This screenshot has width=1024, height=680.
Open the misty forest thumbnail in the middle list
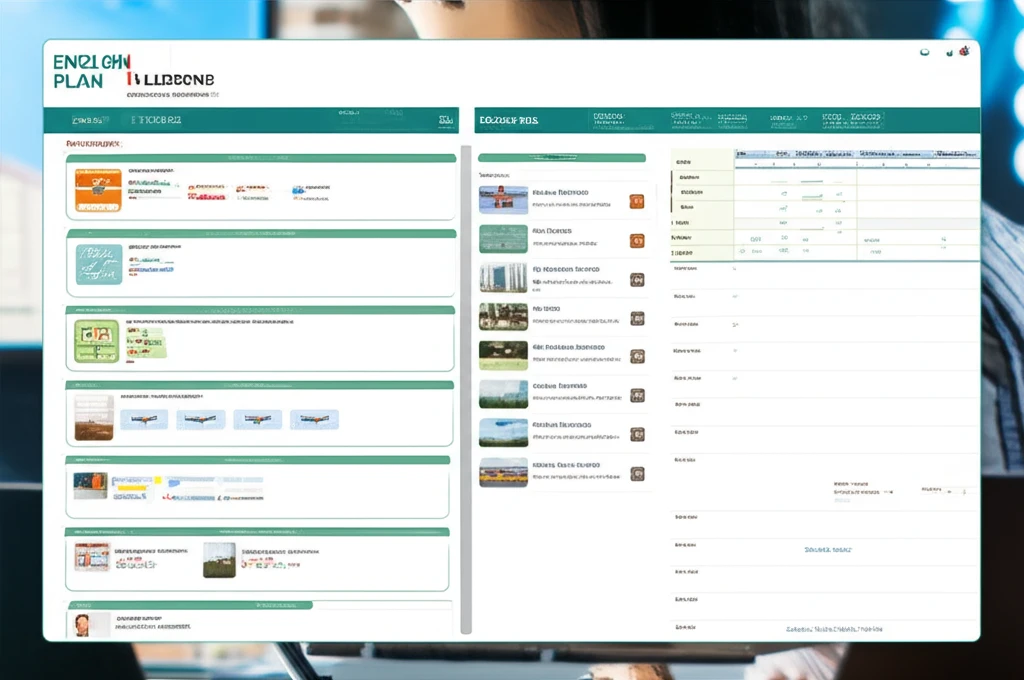tap(503, 394)
